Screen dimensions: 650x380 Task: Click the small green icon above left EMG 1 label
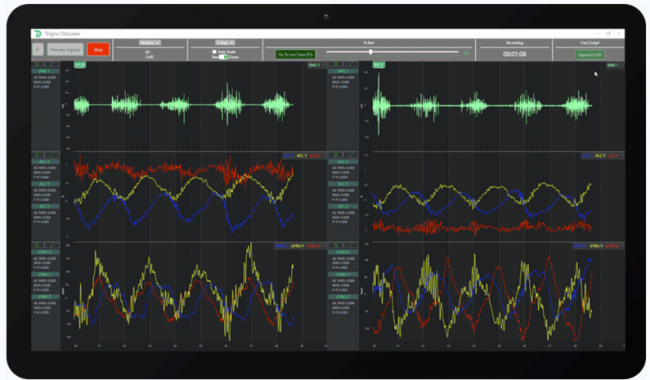[x=38, y=64]
